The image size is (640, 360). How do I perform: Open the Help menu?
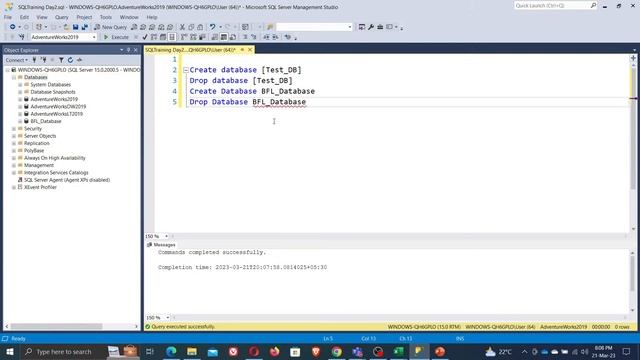(x=152, y=17)
